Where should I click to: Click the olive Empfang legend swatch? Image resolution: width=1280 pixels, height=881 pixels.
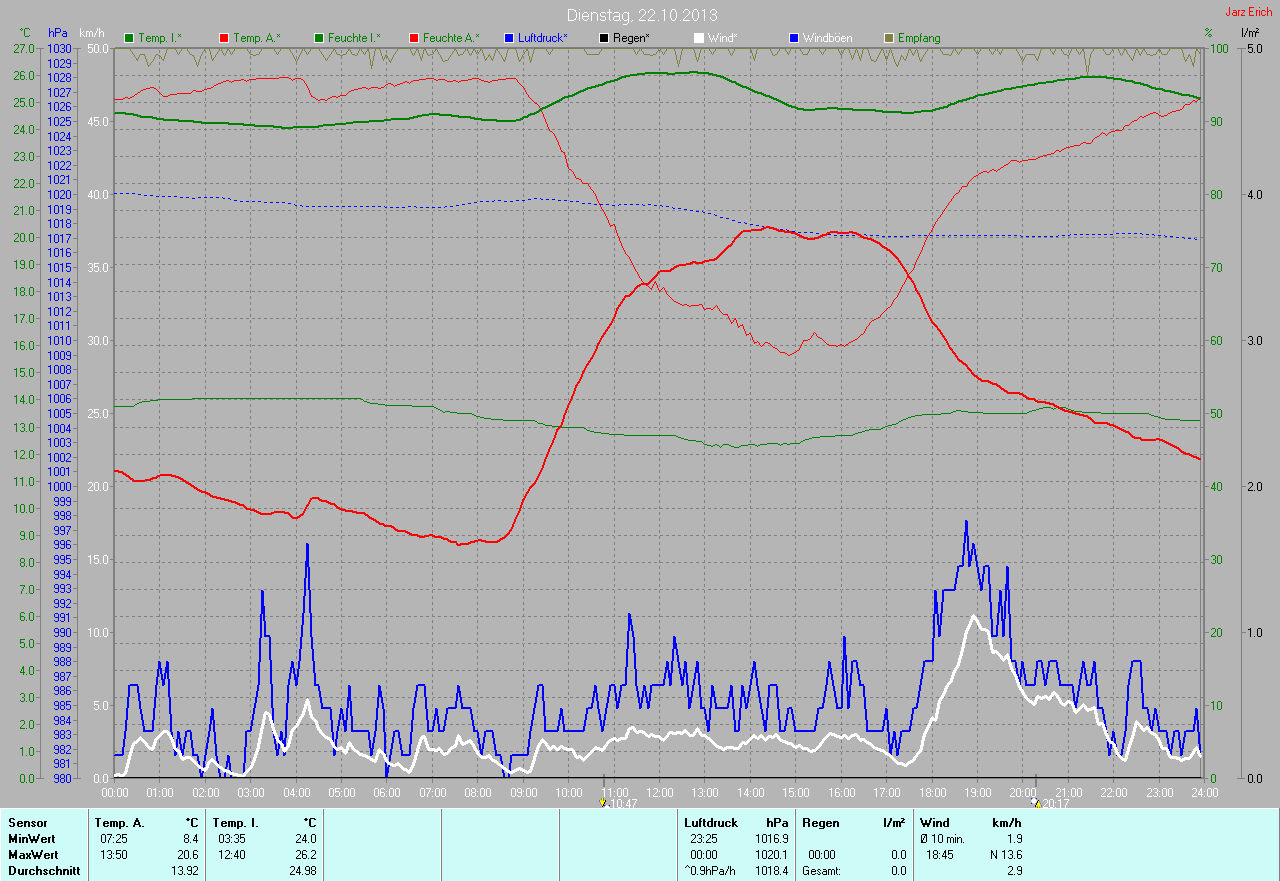tap(889, 38)
